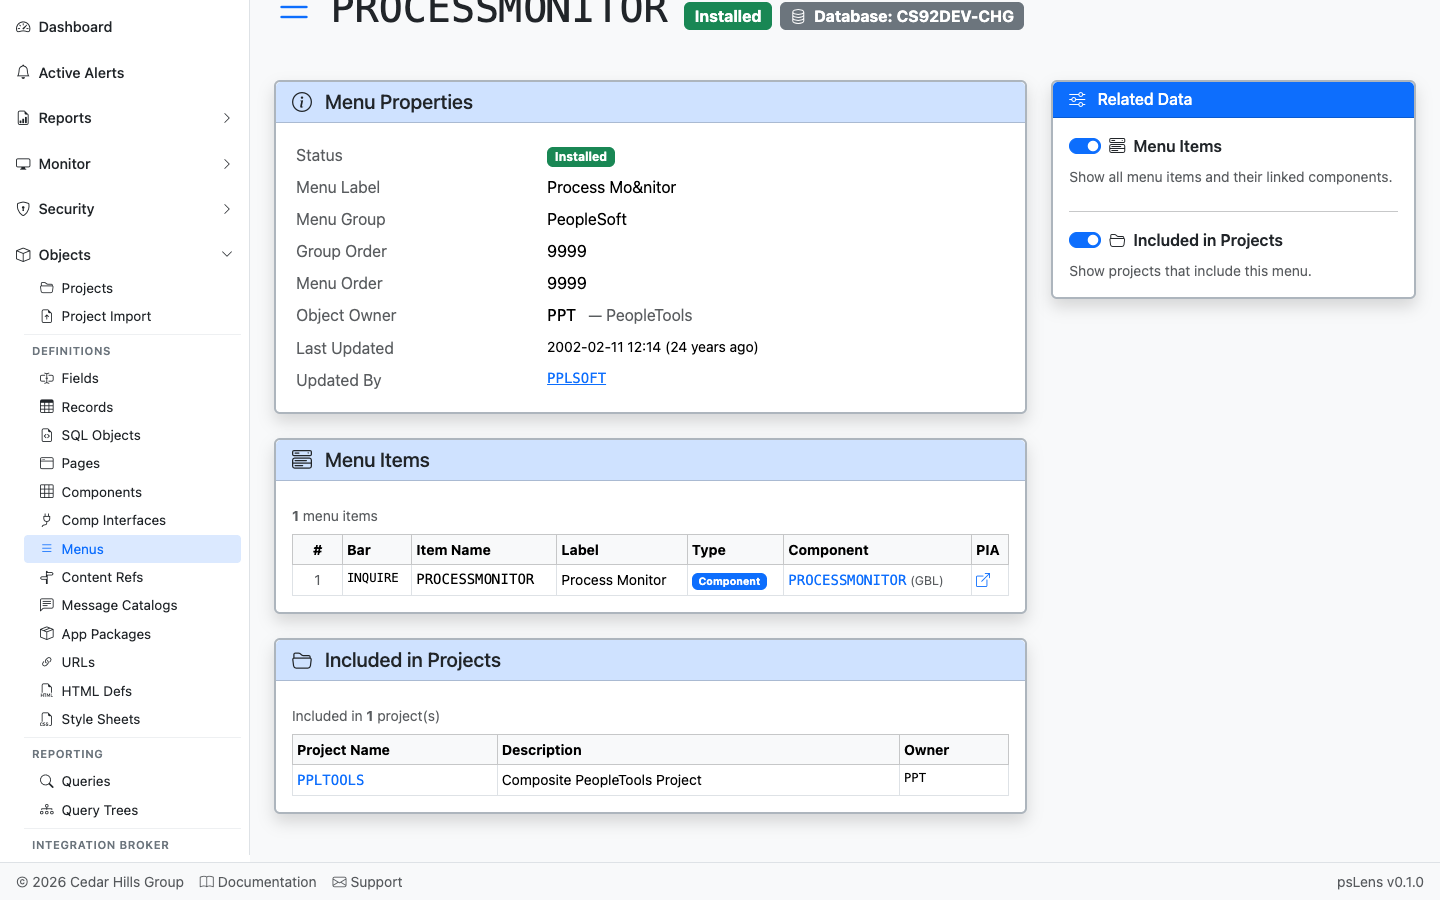Open Fields under Definitions
1440x900 pixels.
tap(132, 378)
